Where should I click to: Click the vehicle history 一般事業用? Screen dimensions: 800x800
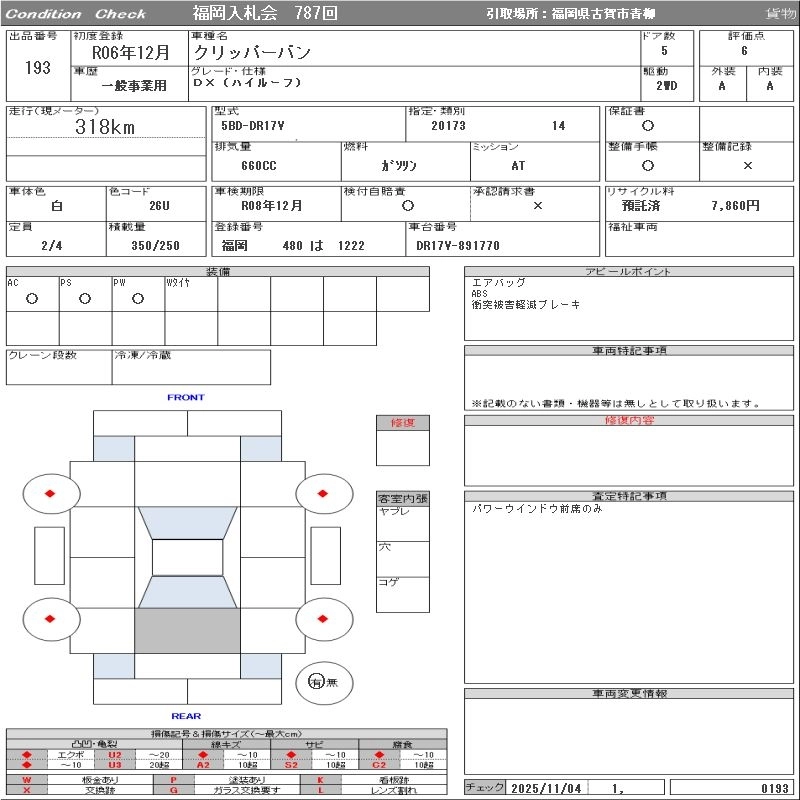coord(134,86)
